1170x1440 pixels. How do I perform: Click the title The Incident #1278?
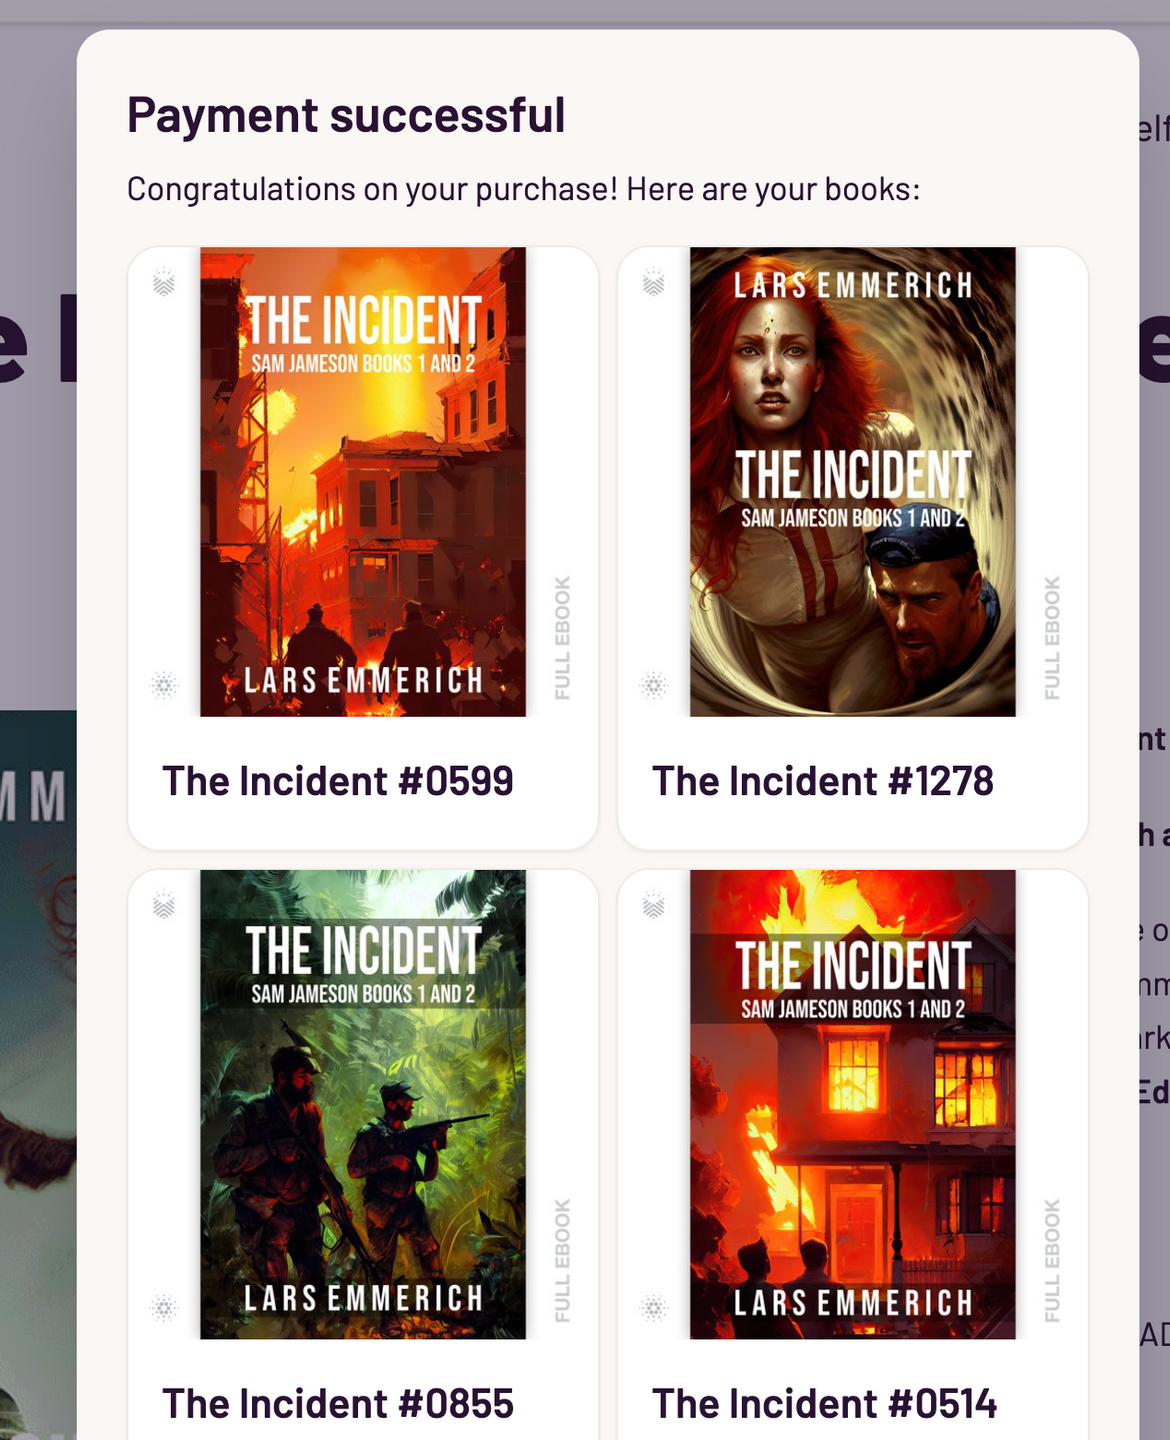pyautogui.click(x=823, y=781)
